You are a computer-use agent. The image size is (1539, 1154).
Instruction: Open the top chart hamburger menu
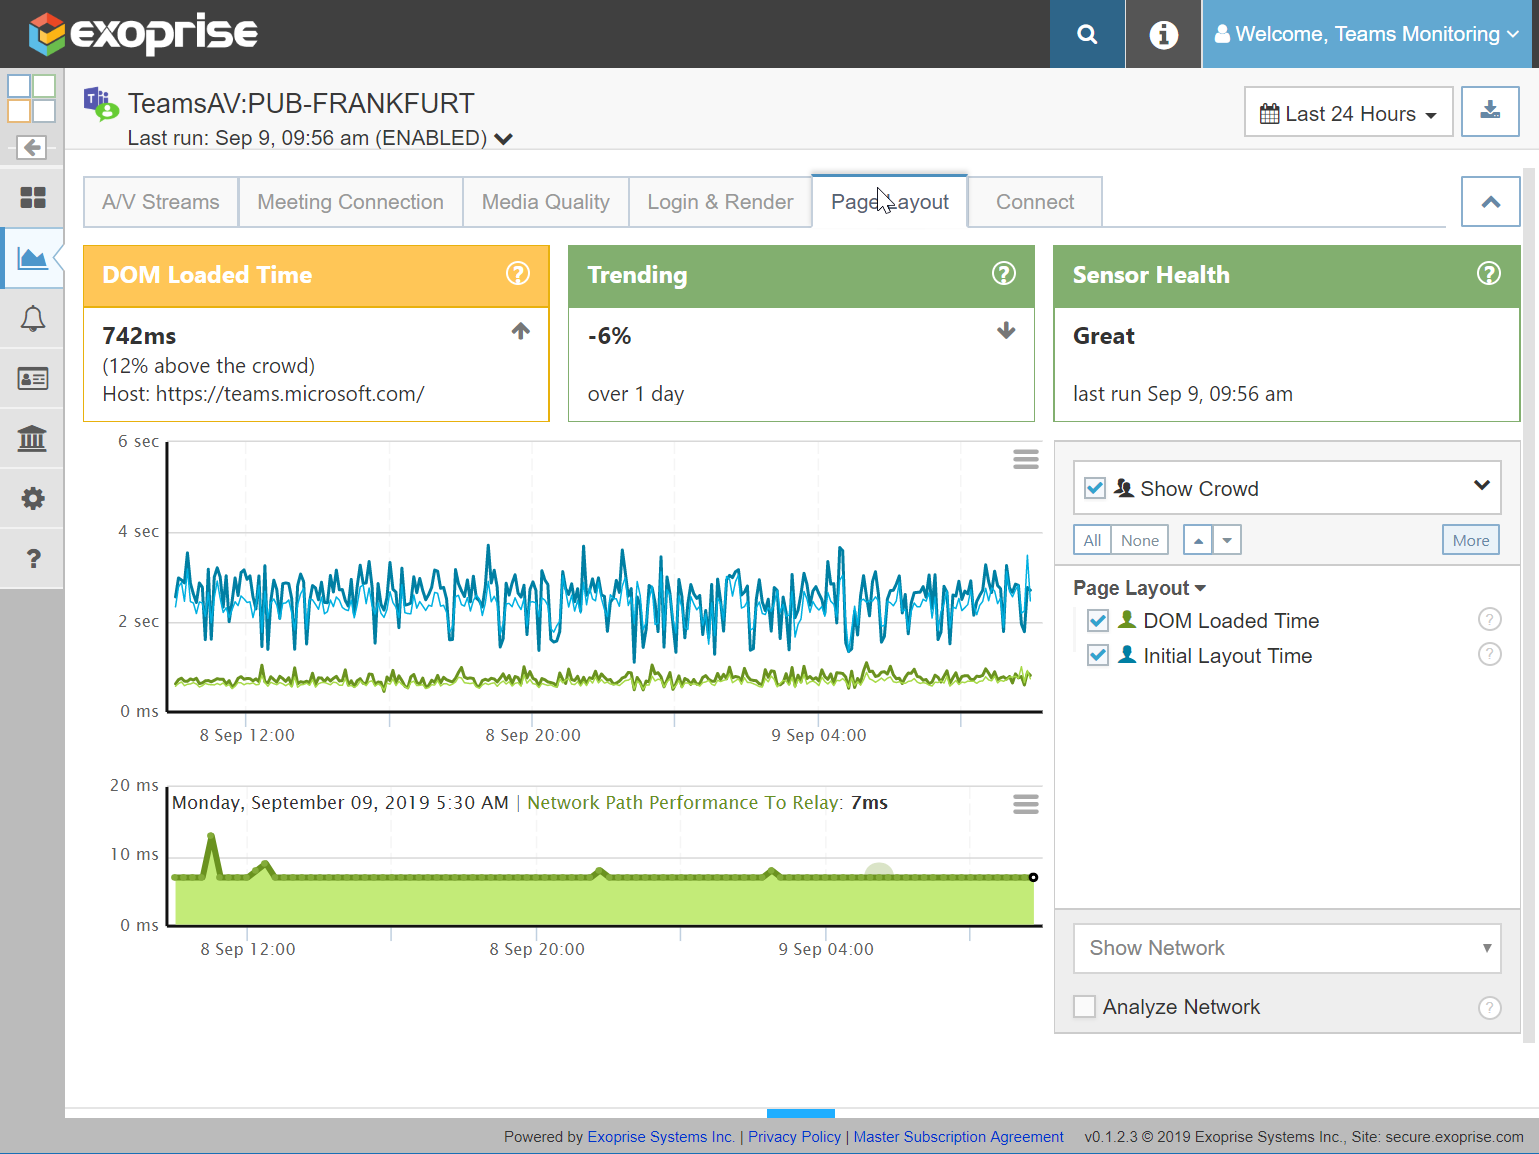tap(1026, 459)
